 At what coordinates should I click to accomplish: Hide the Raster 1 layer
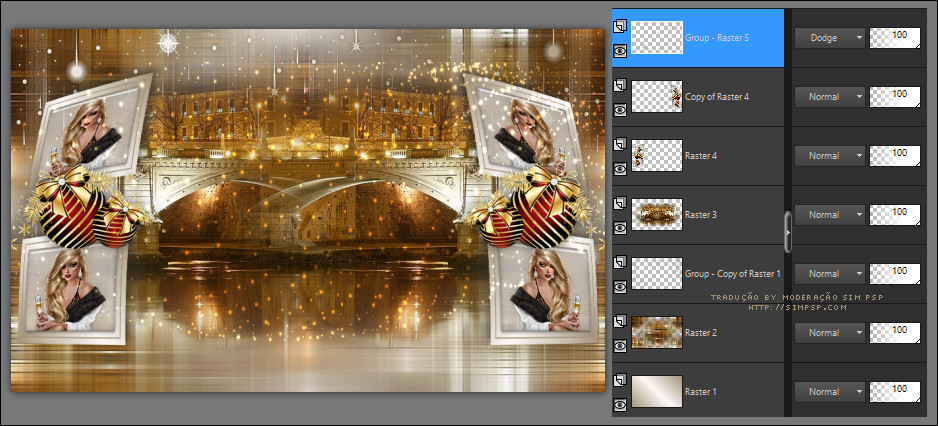pos(620,404)
